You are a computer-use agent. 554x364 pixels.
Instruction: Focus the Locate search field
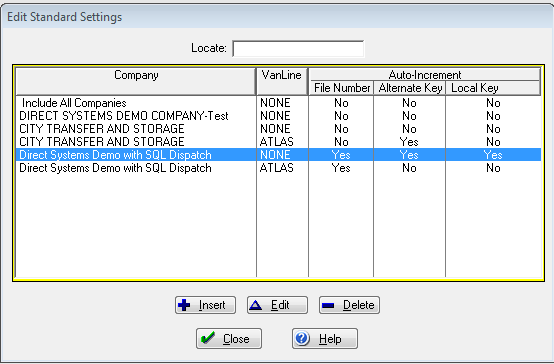click(298, 48)
